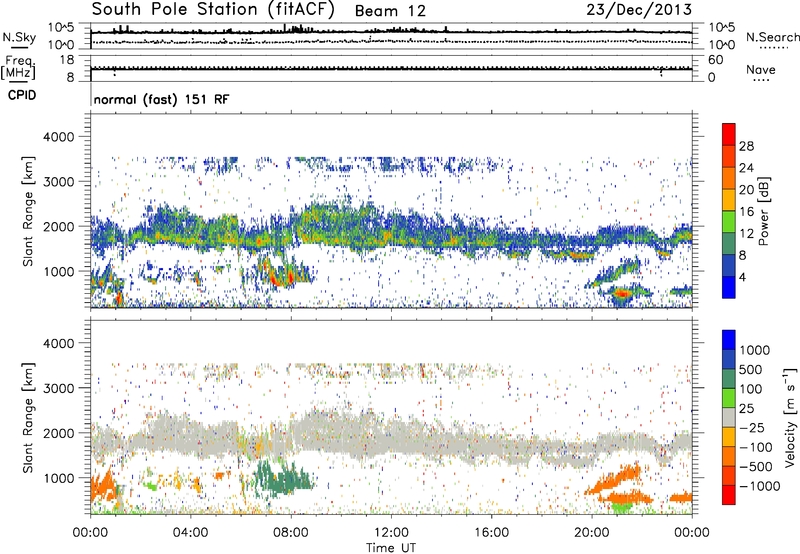
Task: Pick Velocity colorbar gray segment between 25 and -25
Action: click(x=729, y=417)
